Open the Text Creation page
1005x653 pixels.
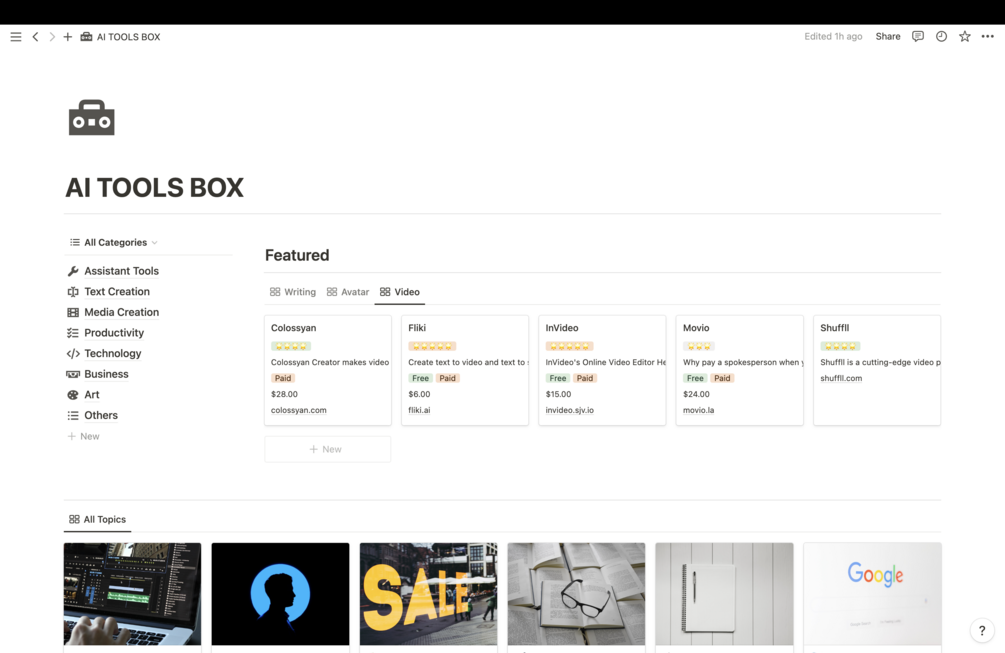coord(117,292)
